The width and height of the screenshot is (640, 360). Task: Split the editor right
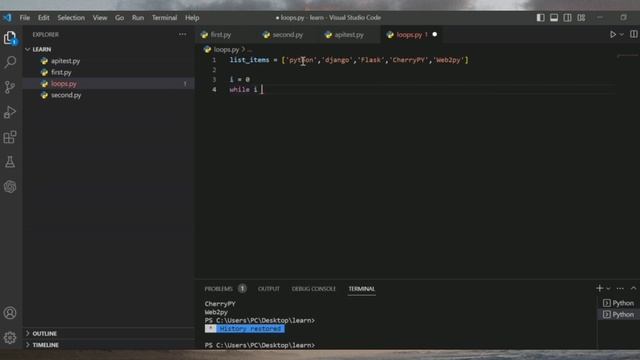(633, 35)
